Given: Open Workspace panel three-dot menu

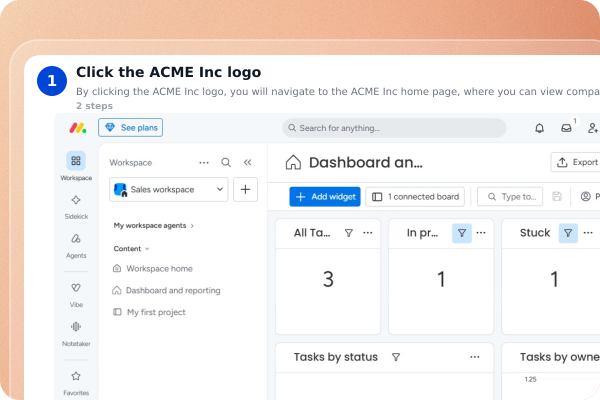Looking at the screenshot, I should (x=204, y=163).
